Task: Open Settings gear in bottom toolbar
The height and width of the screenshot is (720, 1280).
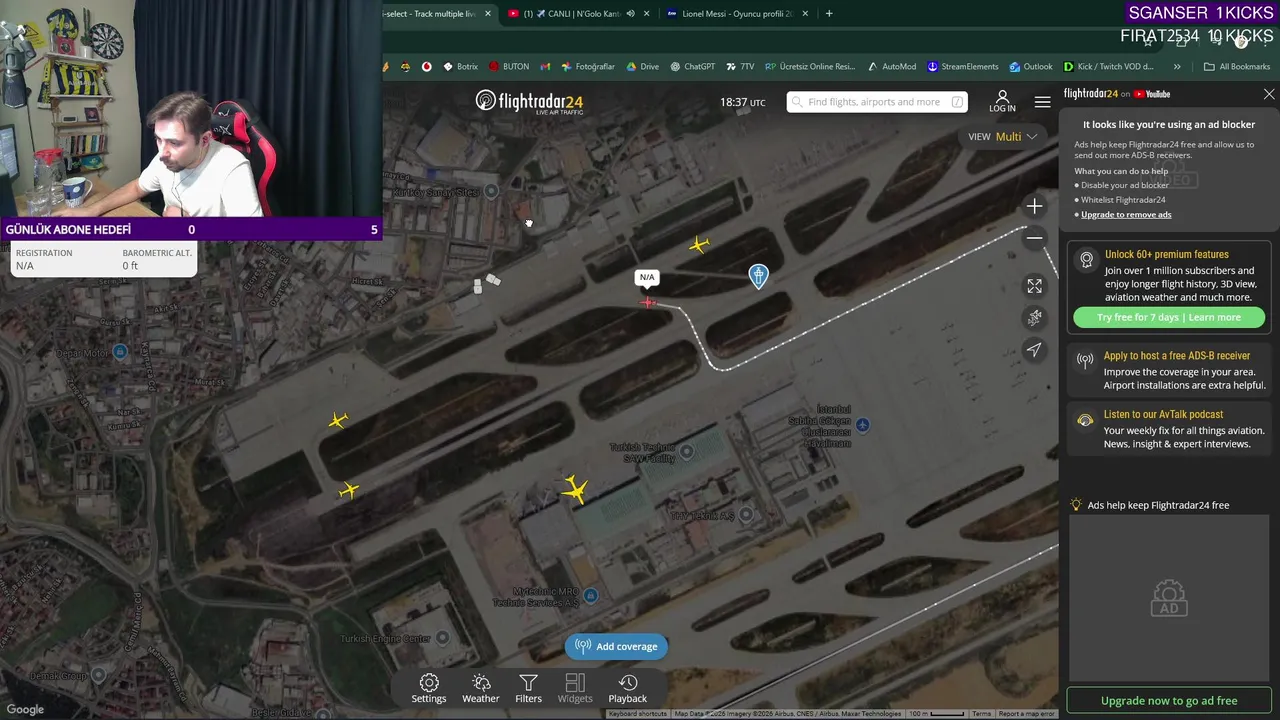Action: pyautogui.click(x=429, y=688)
